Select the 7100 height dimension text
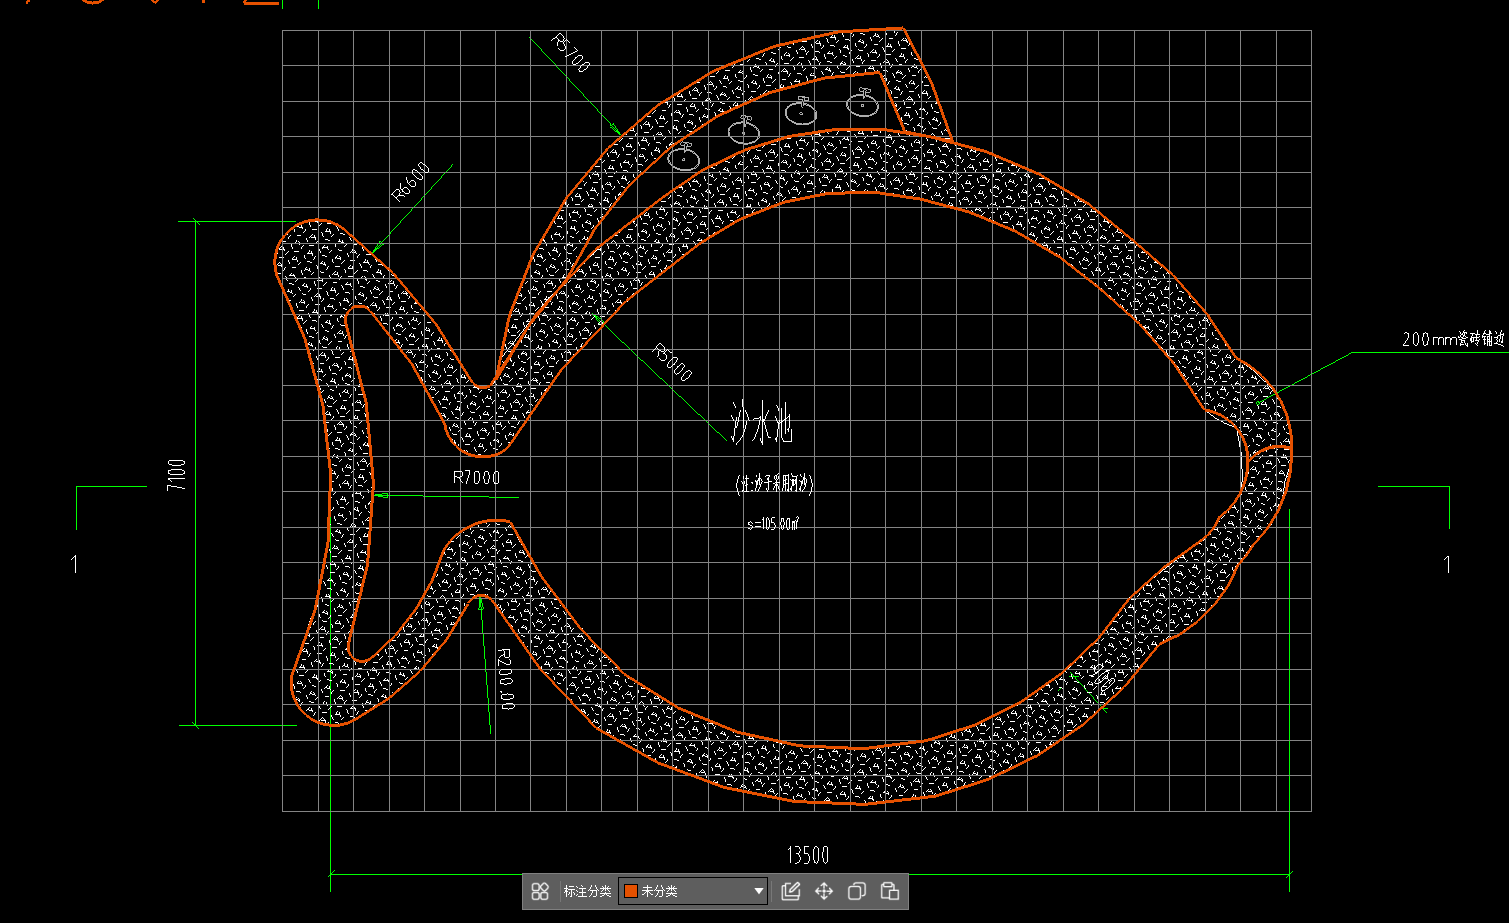 point(178,474)
